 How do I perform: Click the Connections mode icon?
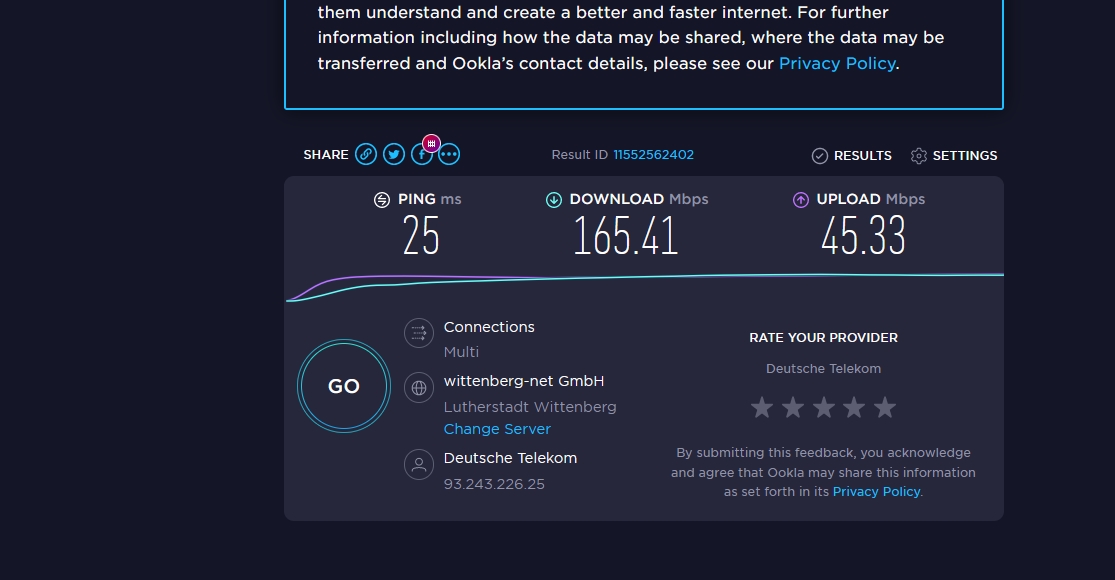(419, 333)
